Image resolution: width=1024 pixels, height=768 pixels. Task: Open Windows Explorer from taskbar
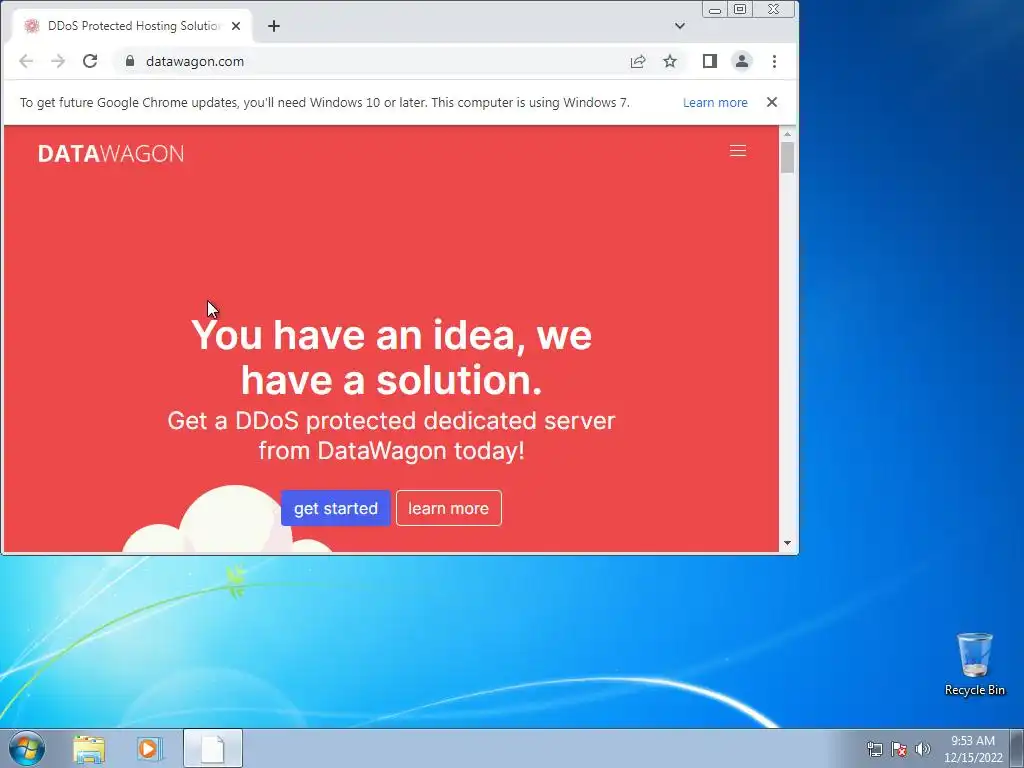(x=89, y=749)
